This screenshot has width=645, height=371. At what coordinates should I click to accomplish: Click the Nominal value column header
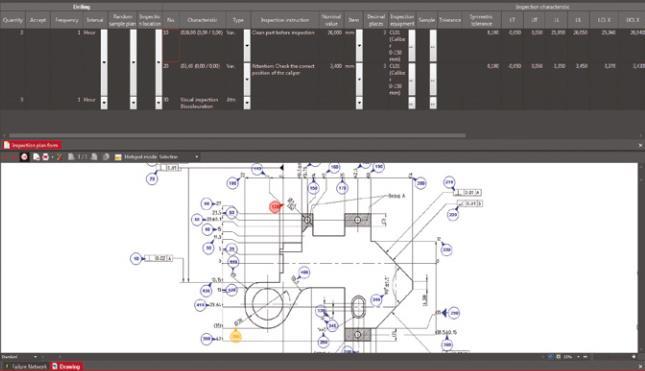[332, 20]
